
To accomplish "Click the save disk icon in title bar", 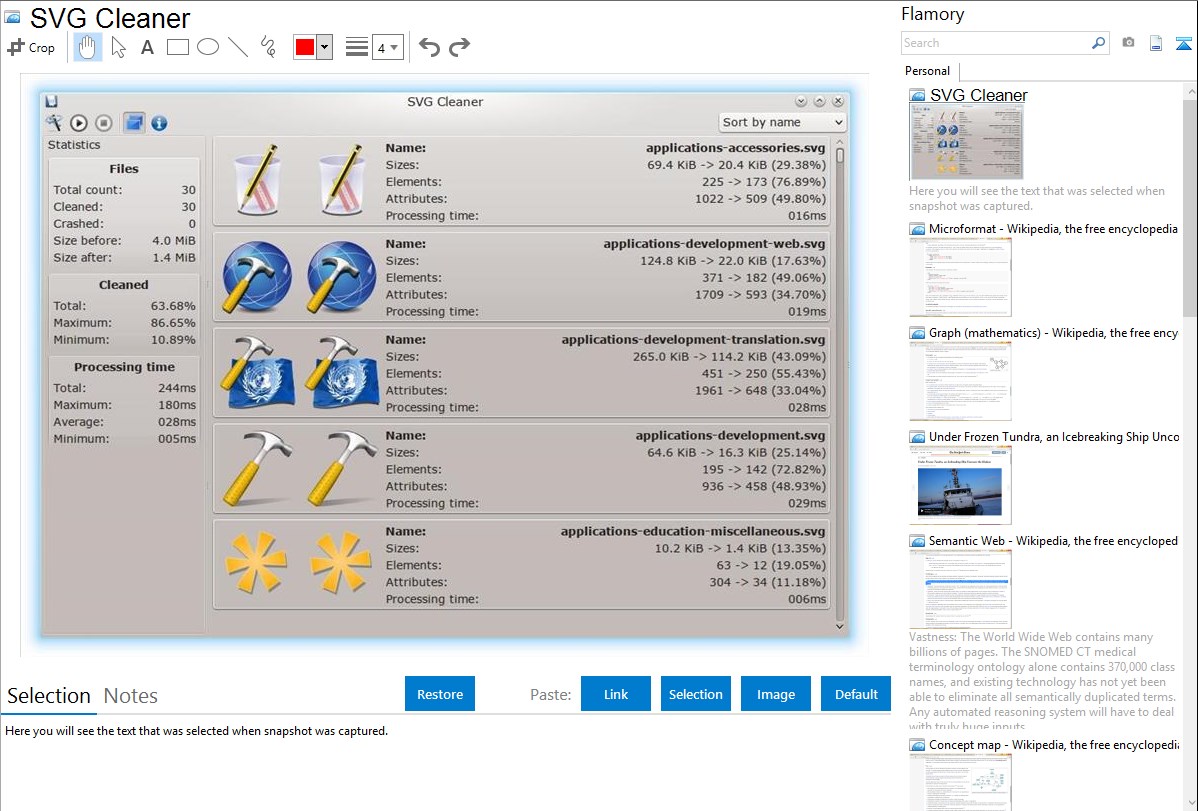I will coord(52,102).
